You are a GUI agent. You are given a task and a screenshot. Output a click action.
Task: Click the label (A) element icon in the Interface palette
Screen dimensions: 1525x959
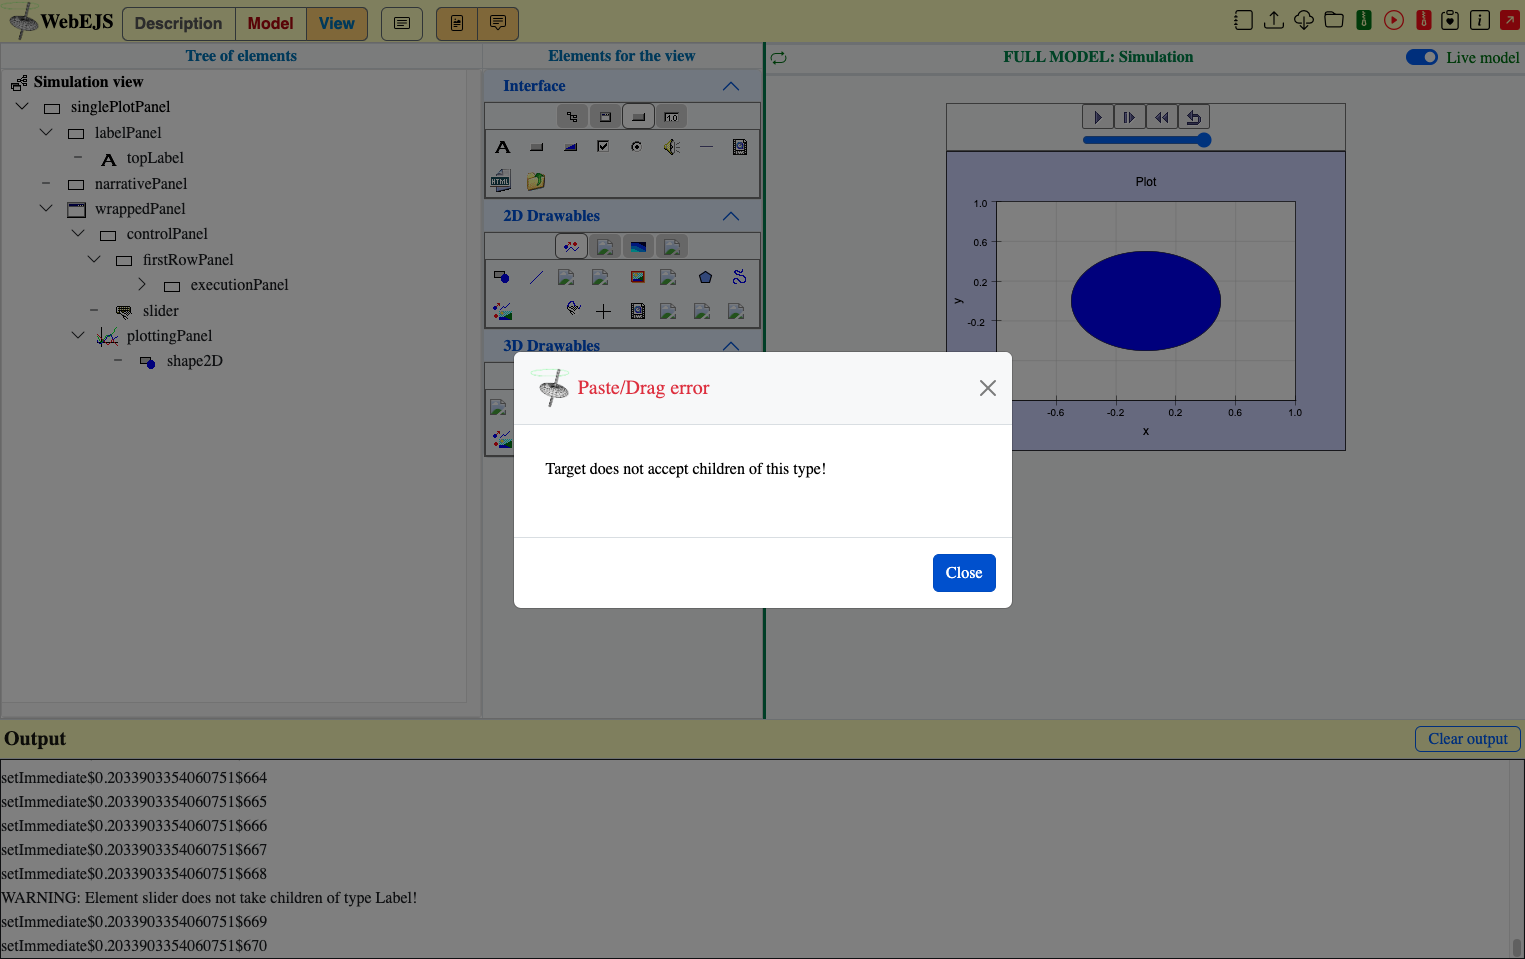point(503,147)
